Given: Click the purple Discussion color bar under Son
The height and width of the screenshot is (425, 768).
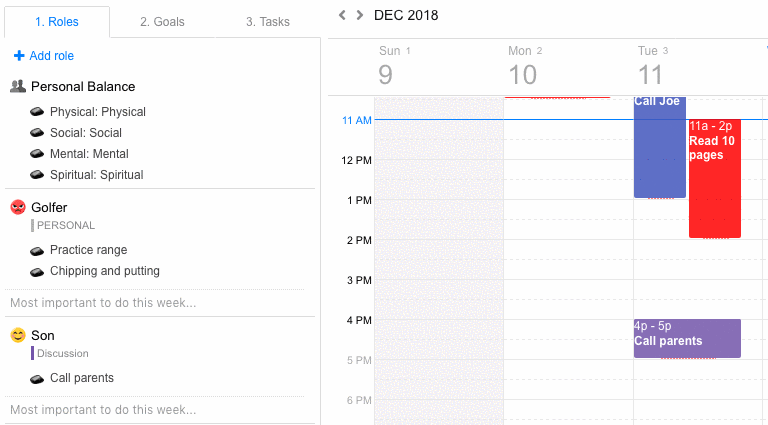Looking at the screenshot, I should [33, 353].
